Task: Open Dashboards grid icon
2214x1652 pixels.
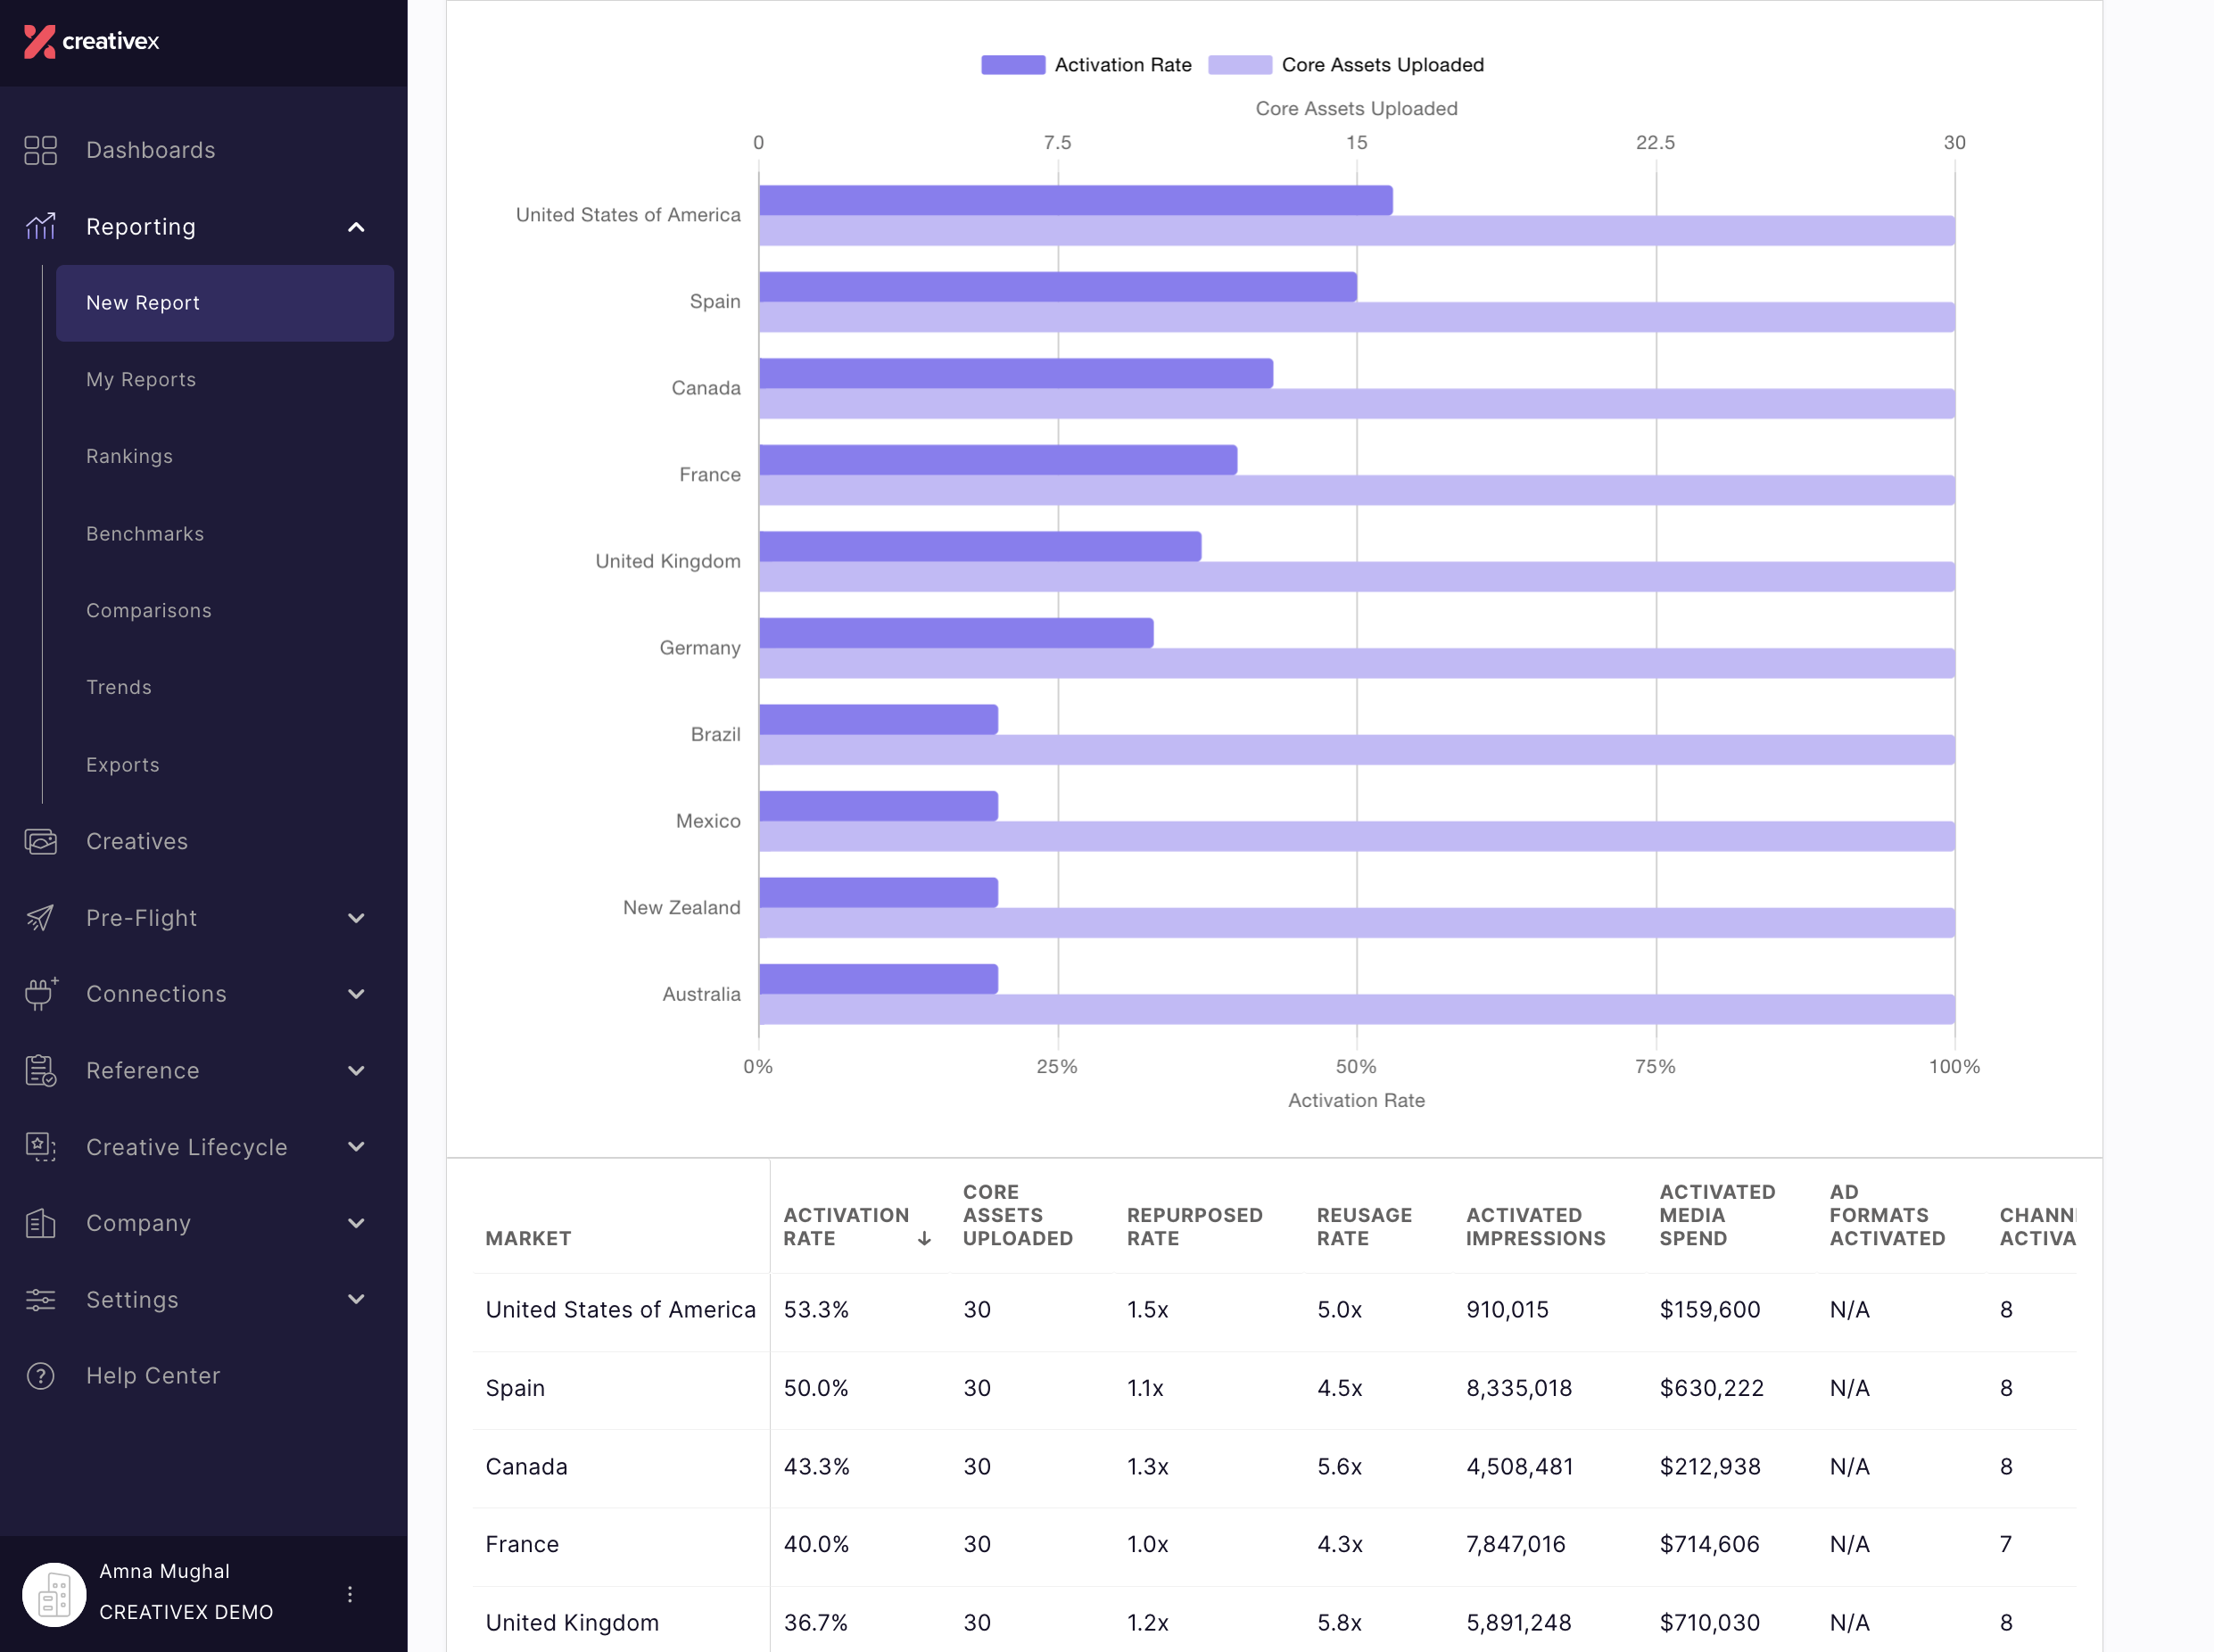Action: (40, 150)
